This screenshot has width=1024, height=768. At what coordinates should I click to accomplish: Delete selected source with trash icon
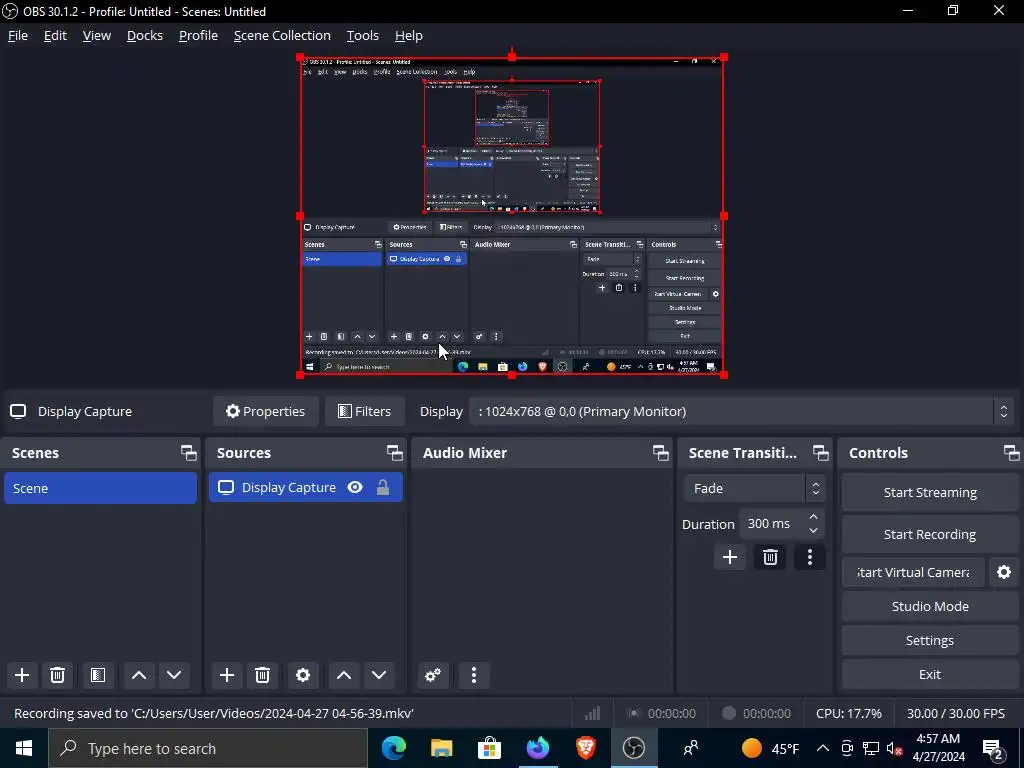click(x=263, y=675)
